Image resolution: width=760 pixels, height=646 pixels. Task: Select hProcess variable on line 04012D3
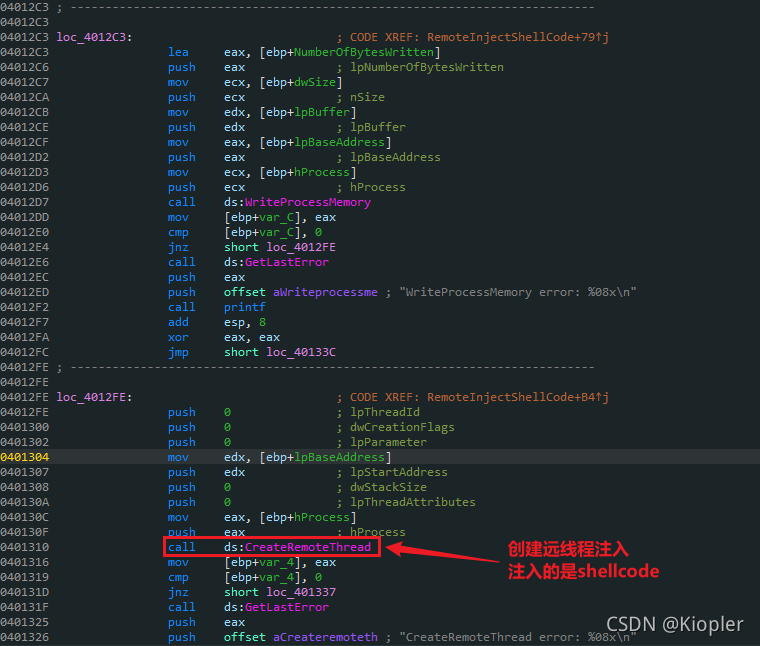coord(322,173)
